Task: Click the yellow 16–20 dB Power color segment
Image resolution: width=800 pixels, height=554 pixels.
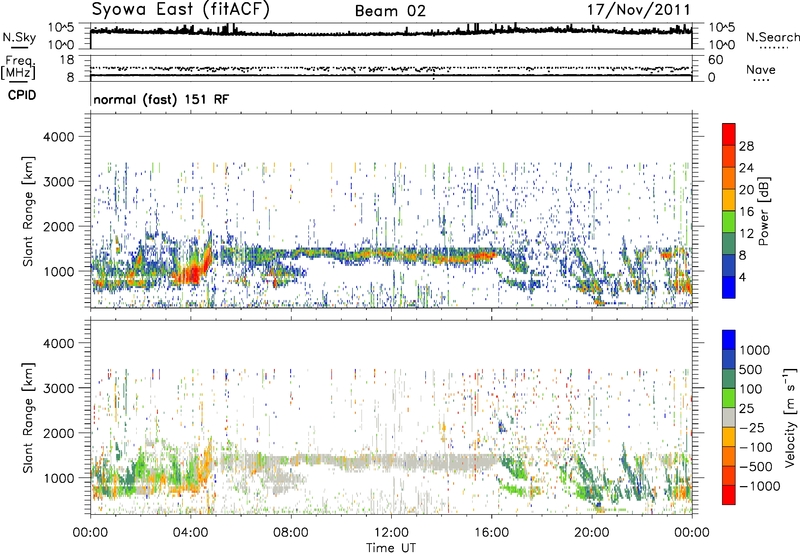Action: point(729,199)
